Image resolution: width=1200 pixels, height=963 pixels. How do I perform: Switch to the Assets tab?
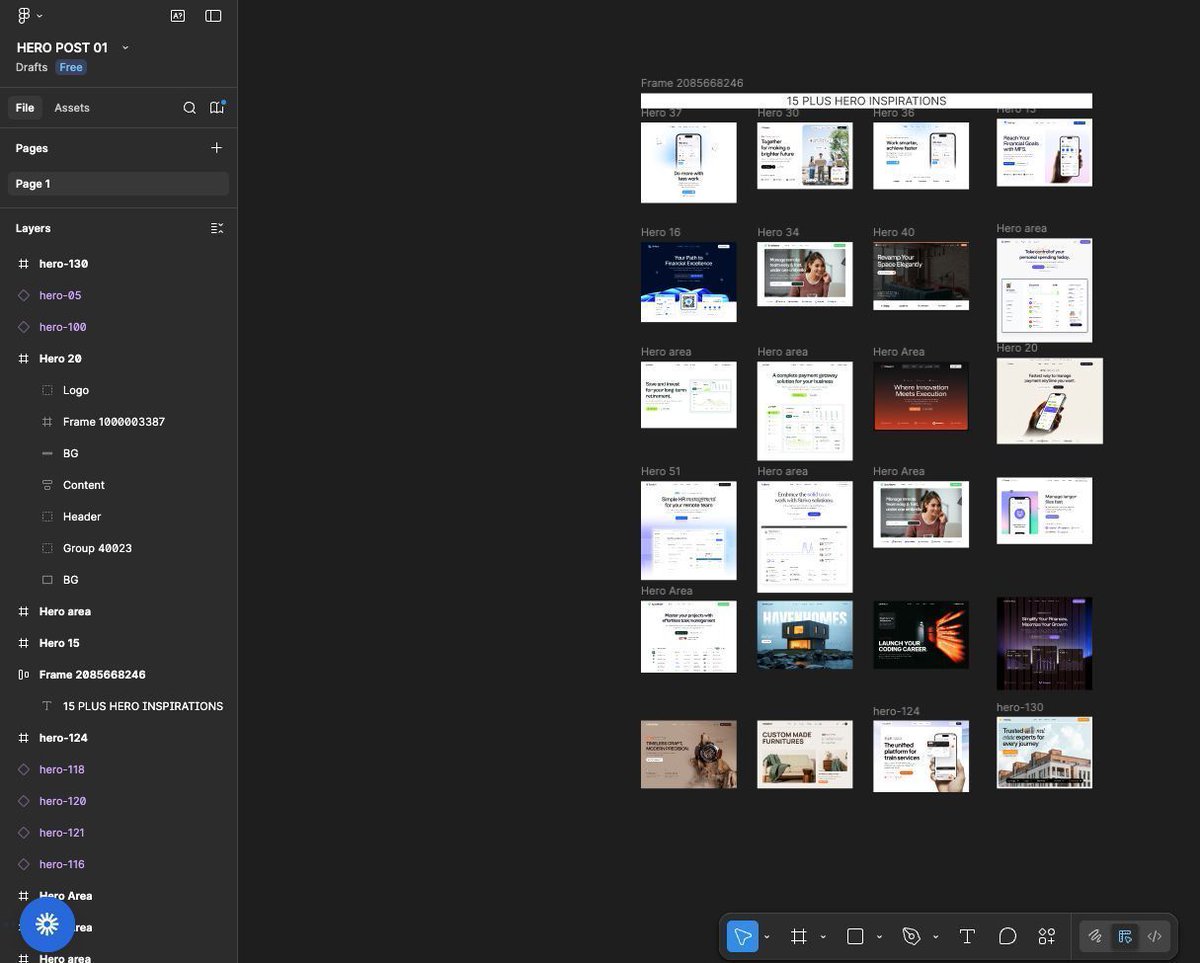pyautogui.click(x=72, y=107)
